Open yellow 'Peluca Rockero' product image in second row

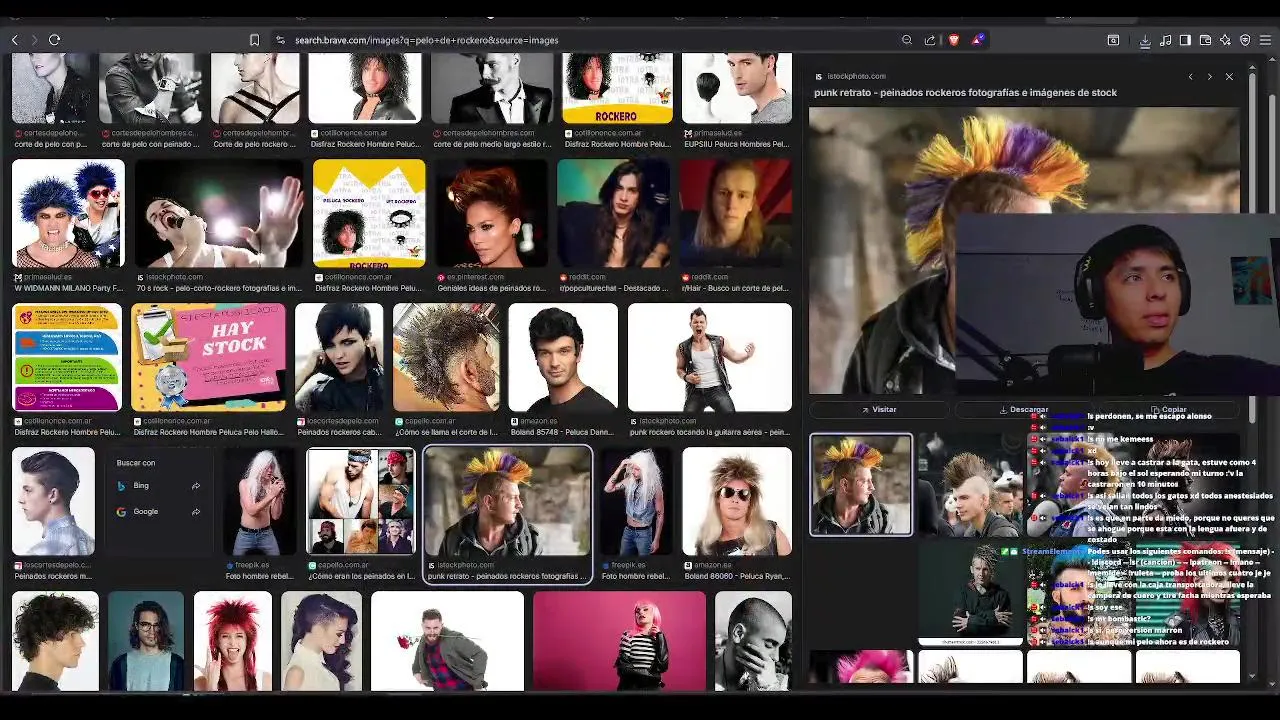coord(369,213)
